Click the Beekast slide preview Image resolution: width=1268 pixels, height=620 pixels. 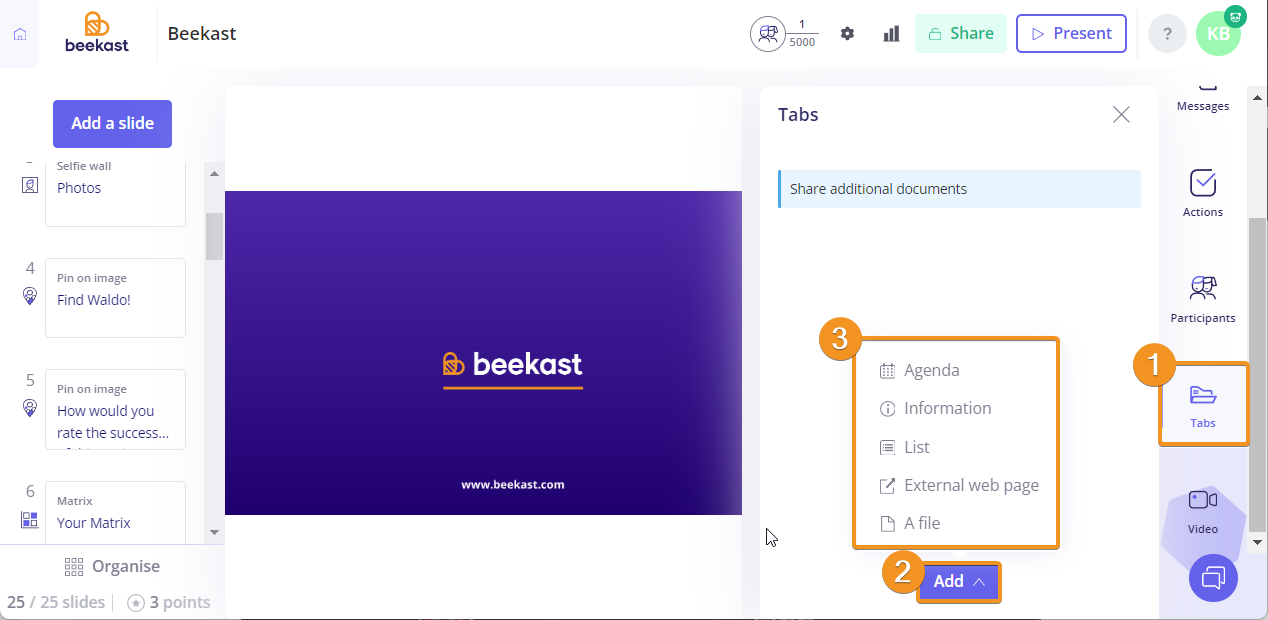coord(483,353)
